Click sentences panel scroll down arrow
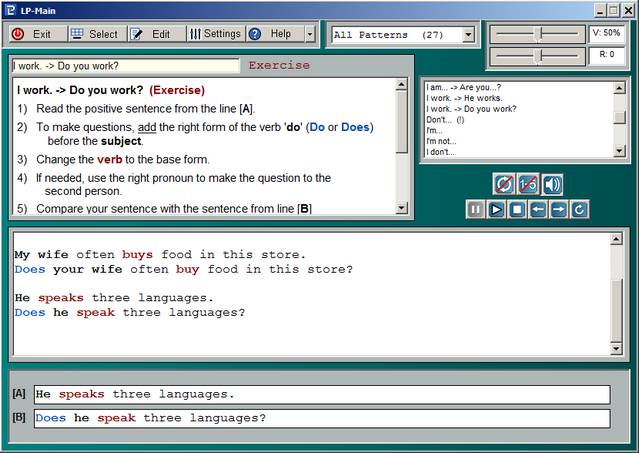639x453 pixels. [x=616, y=348]
